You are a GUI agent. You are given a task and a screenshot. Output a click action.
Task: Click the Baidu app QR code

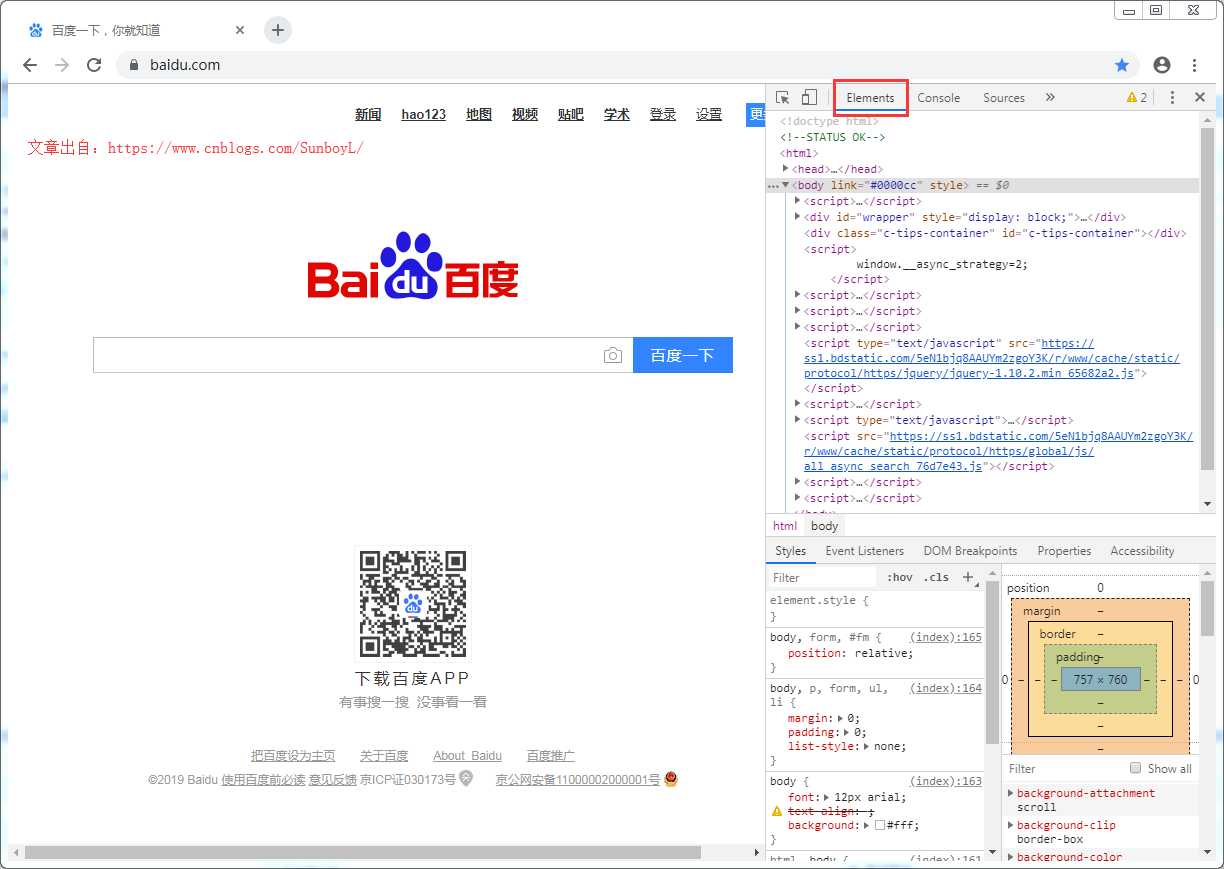pos(413,604)
